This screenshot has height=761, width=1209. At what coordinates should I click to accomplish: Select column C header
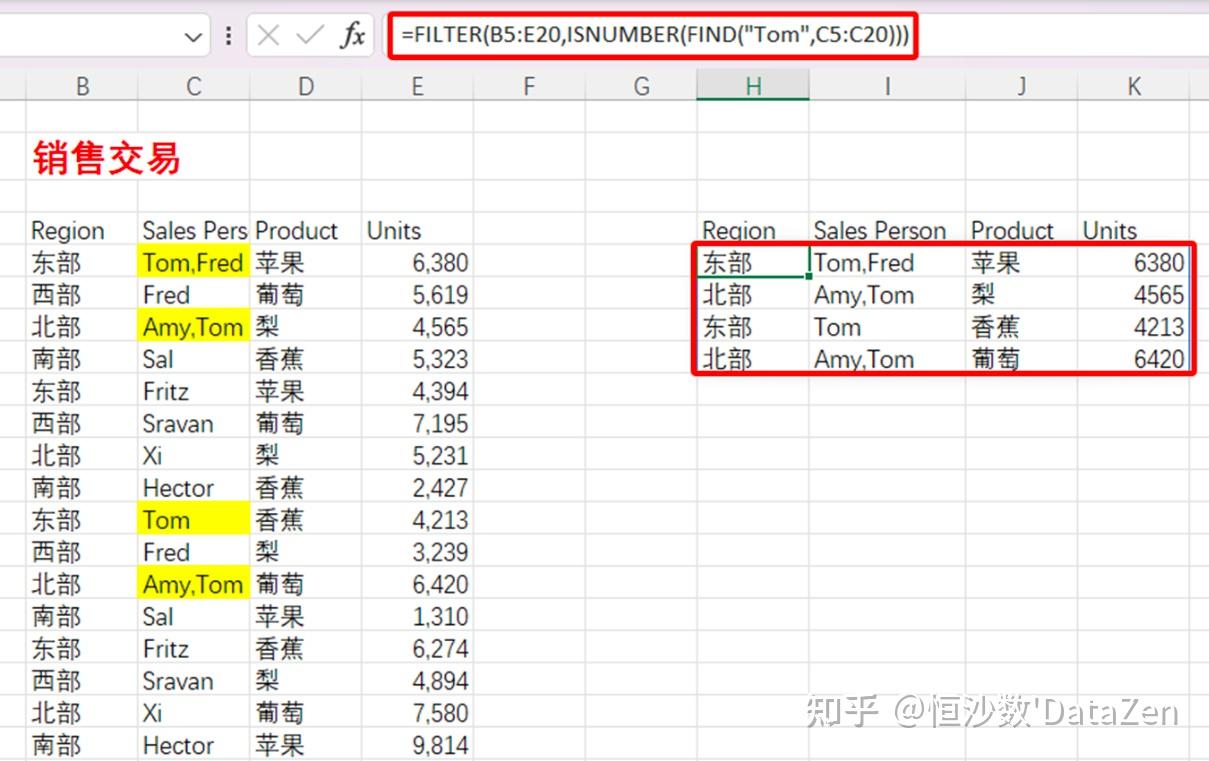[193, 87]
